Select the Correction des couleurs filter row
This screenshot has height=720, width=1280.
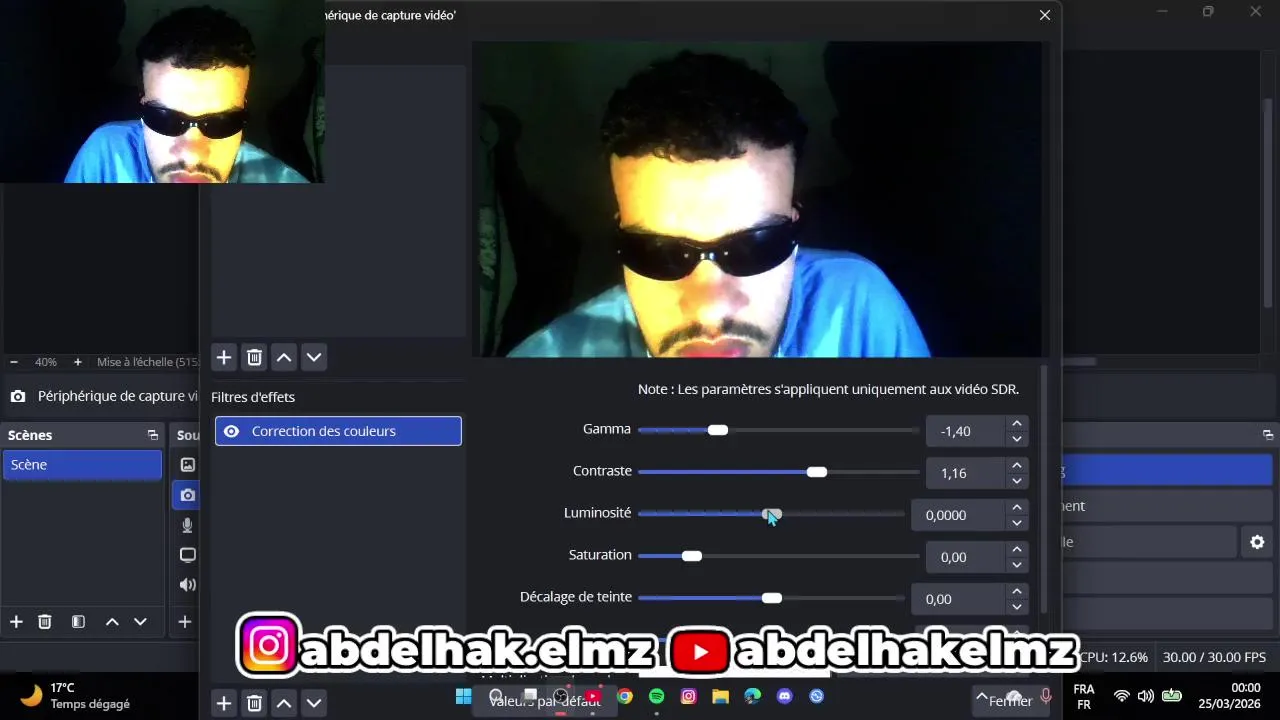point(338,431)
